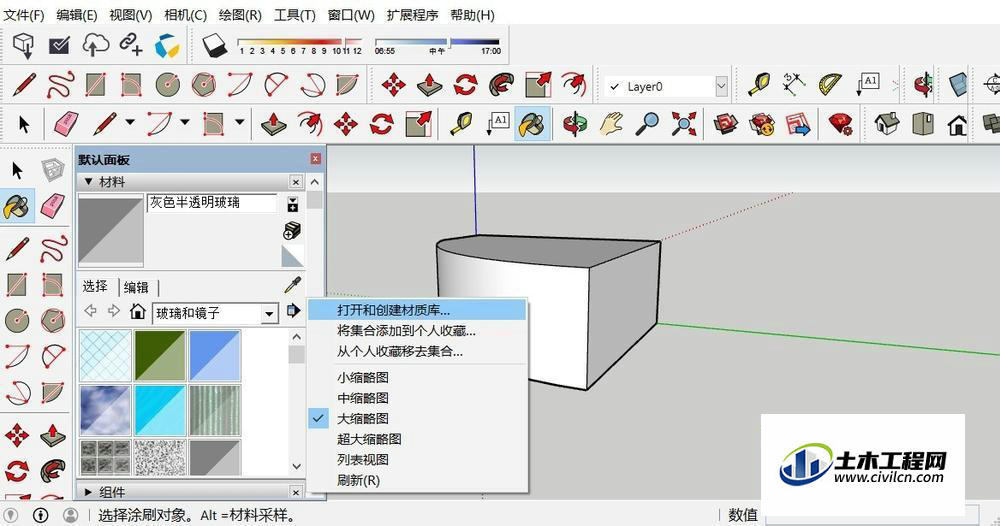This screenshot has width=1000, height=526.
Task: Open the 玻璃和镜子 material collection dropdown
Action: [269, 313]
